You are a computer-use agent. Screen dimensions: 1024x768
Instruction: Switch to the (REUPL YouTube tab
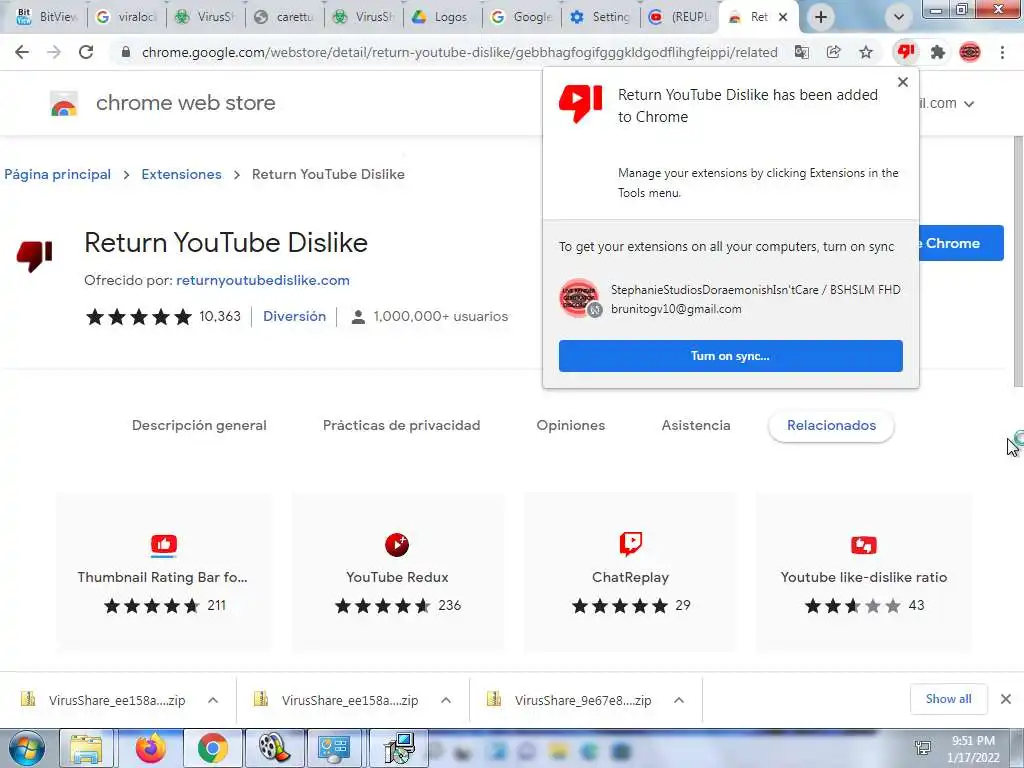coord(679,17)
